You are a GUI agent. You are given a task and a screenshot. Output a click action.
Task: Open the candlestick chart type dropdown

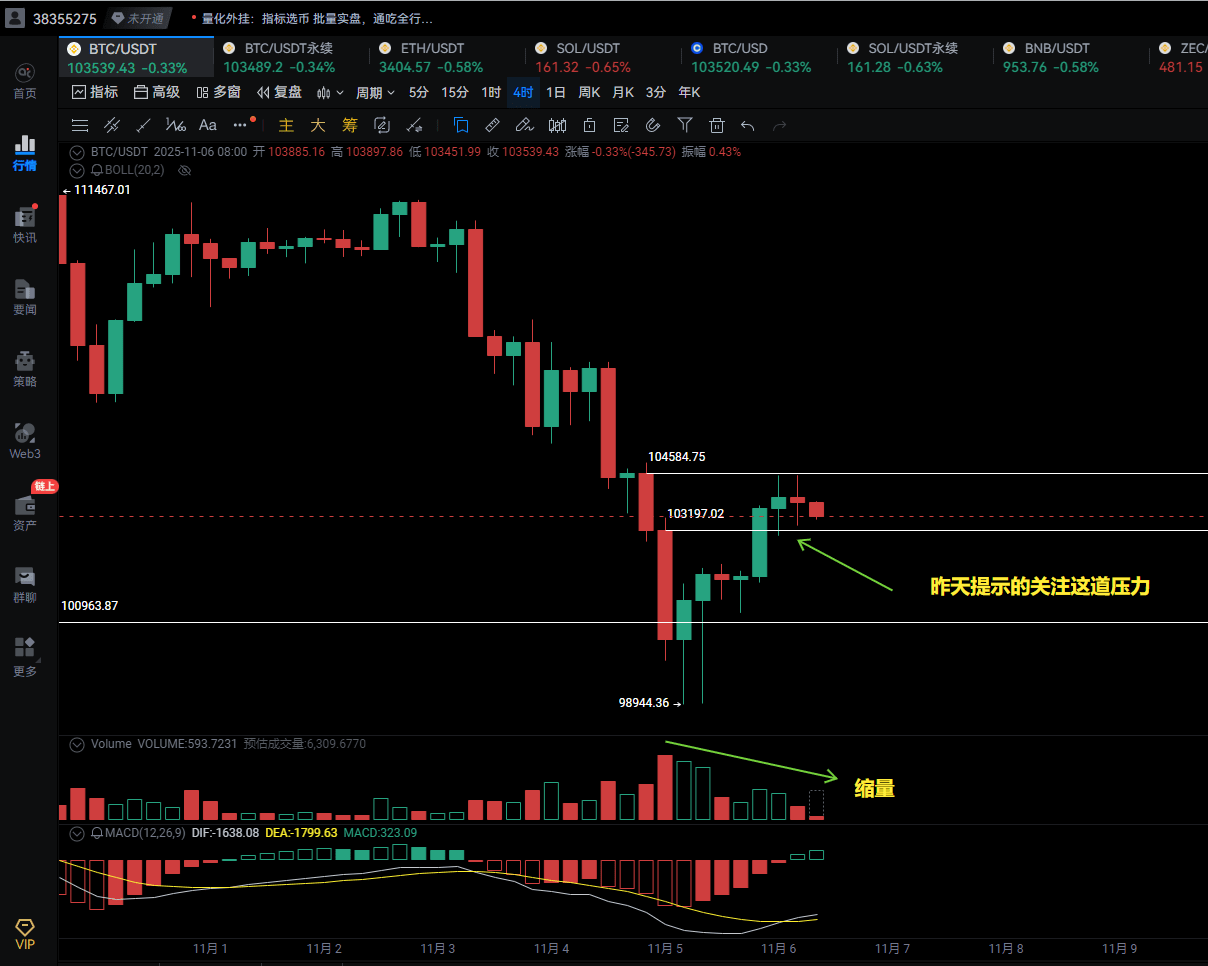(330, 92)
